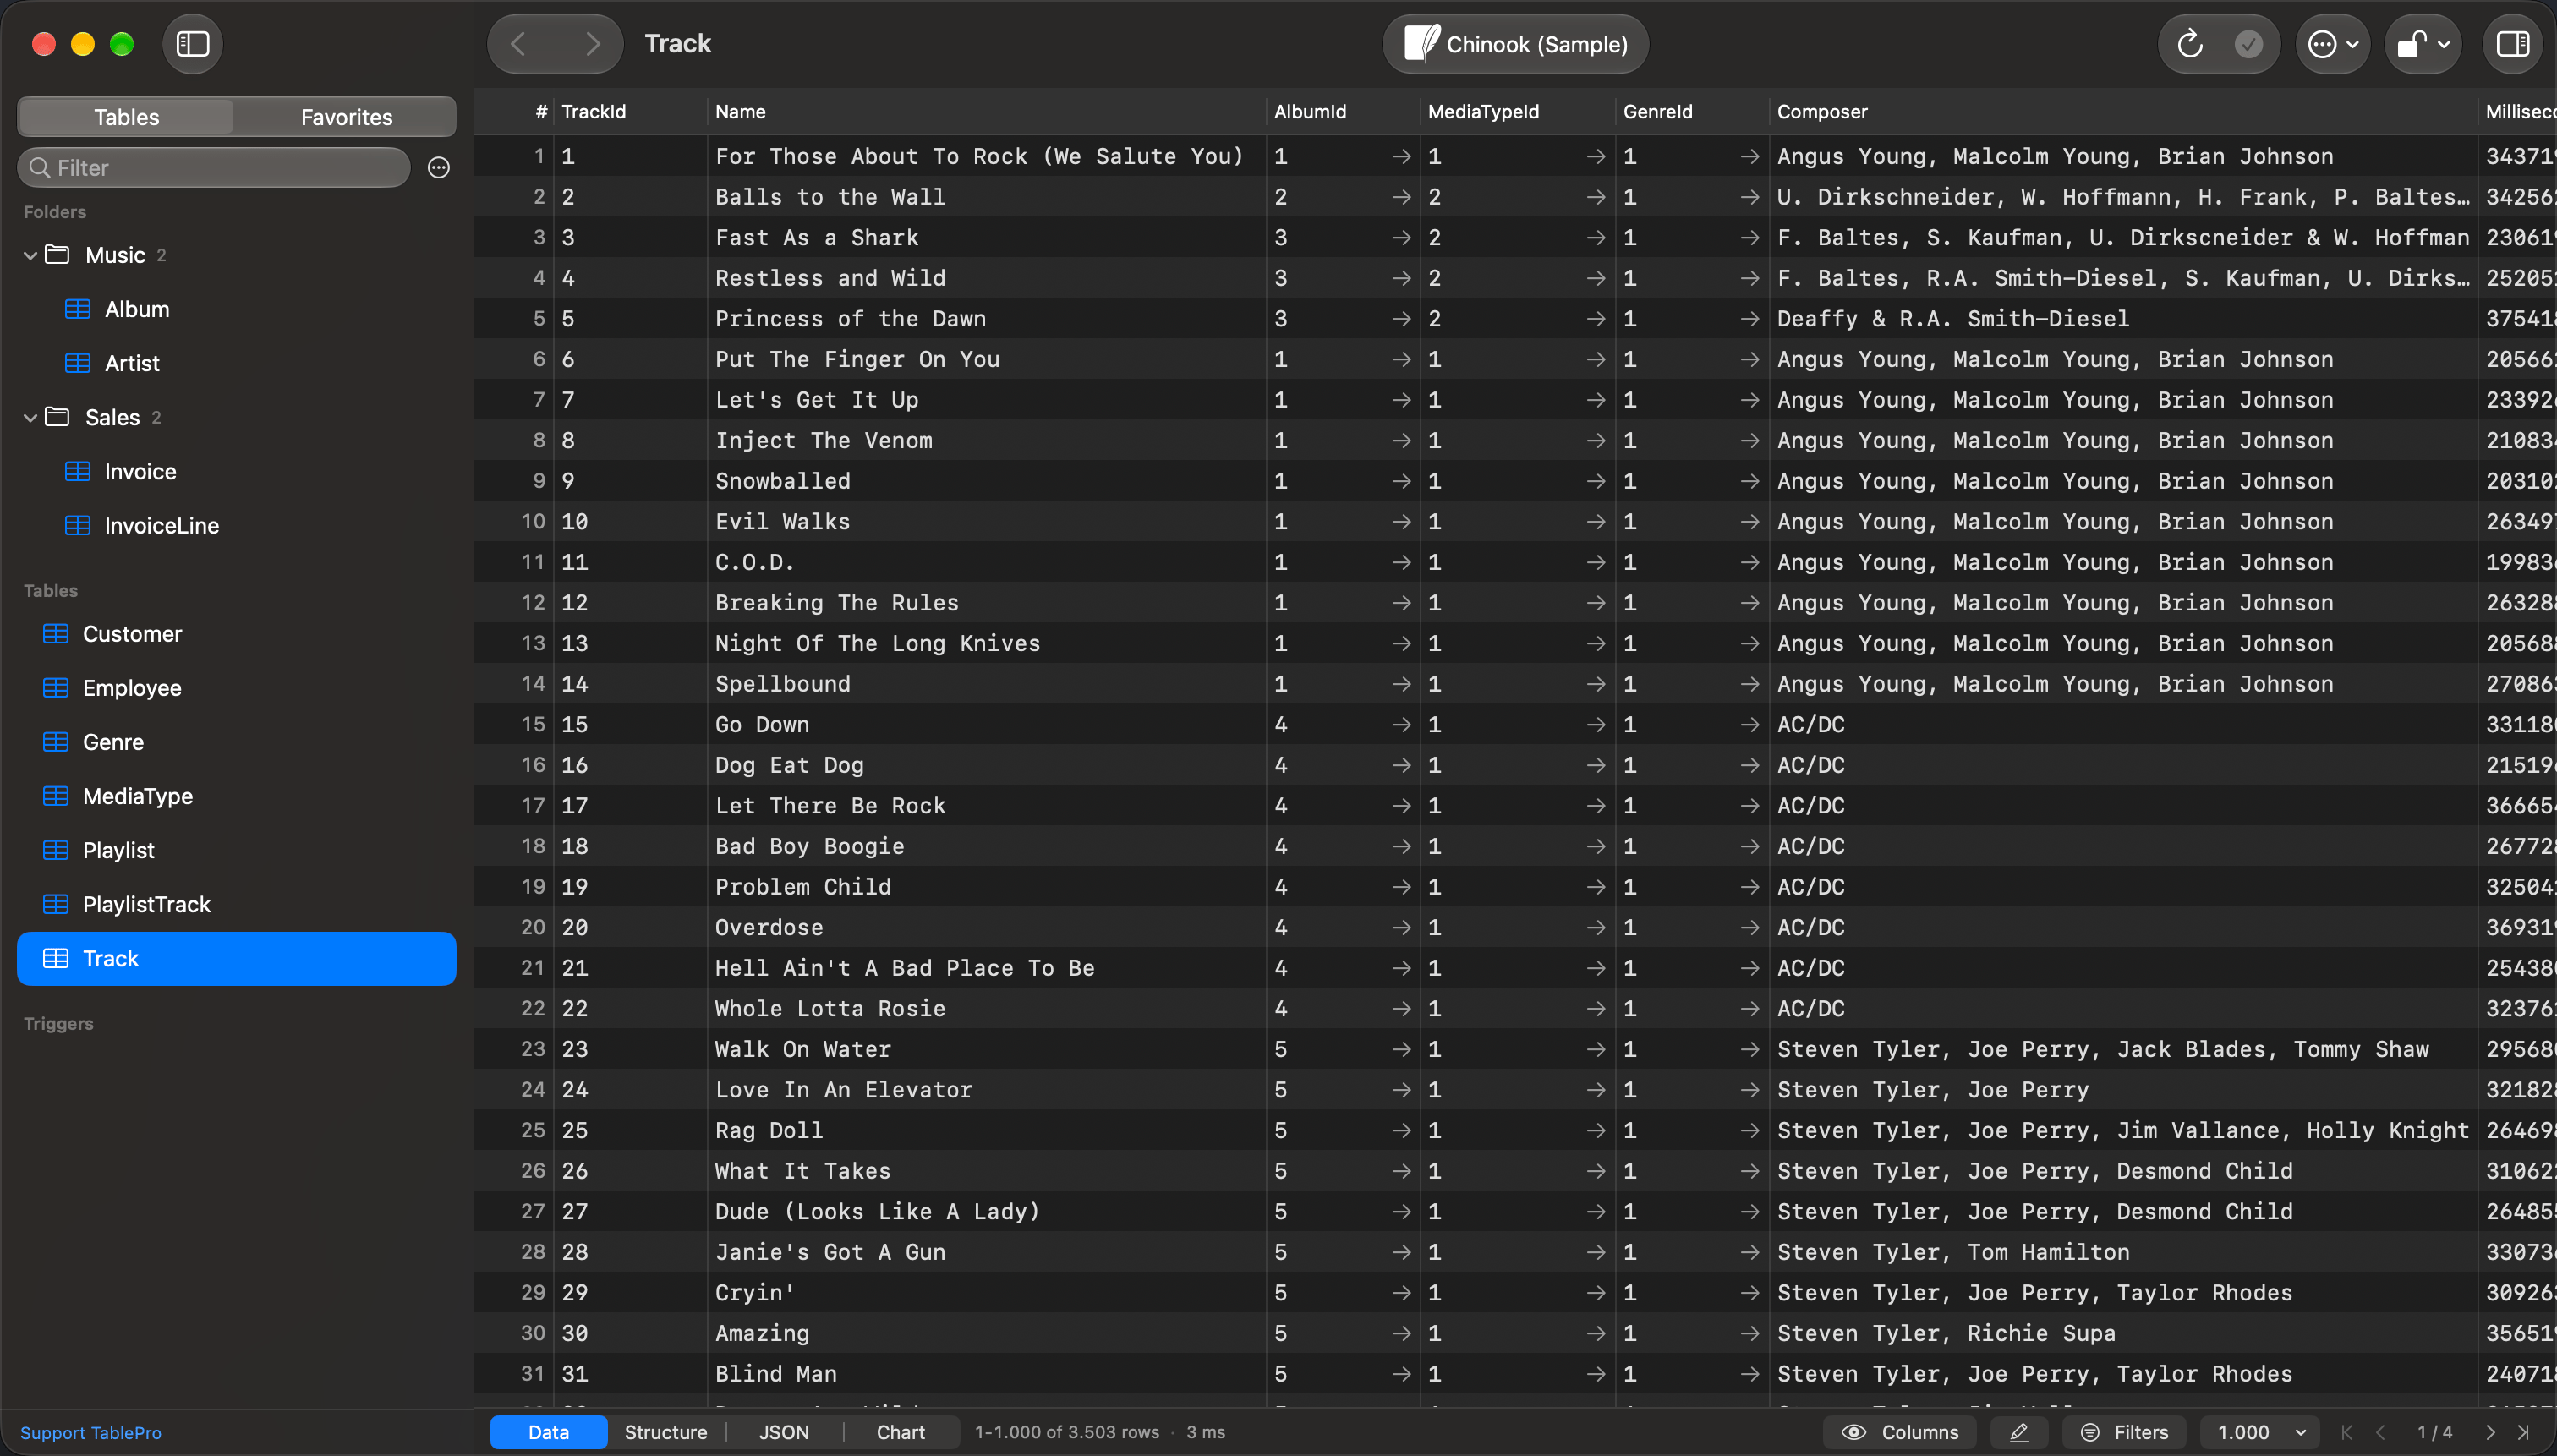Select the 'Deaffy & R.A. Smith-Diesel' composer cell
Image resolution: width=2557 pixels, height=1456 pixels.
click(2124, 319)
